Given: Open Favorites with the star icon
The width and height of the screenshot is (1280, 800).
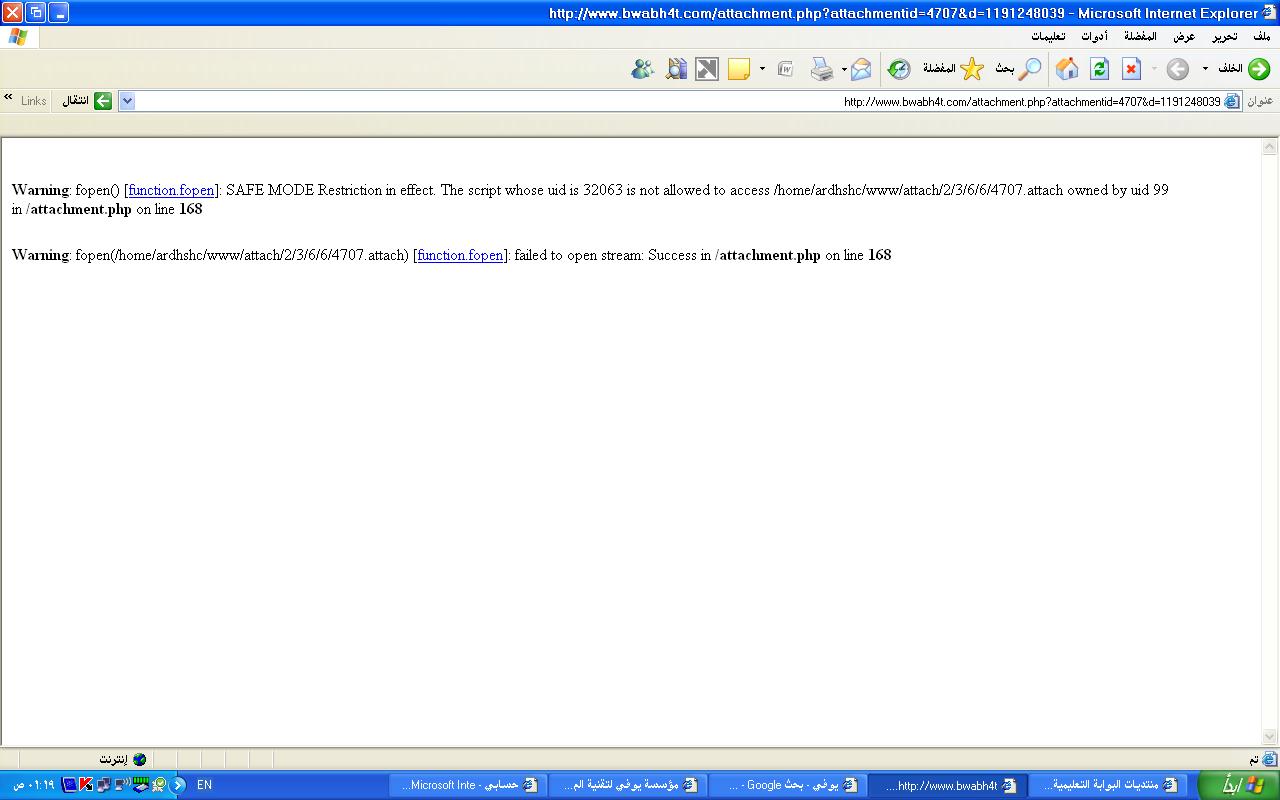Looking at the screenshot, I should click(971, 69).
